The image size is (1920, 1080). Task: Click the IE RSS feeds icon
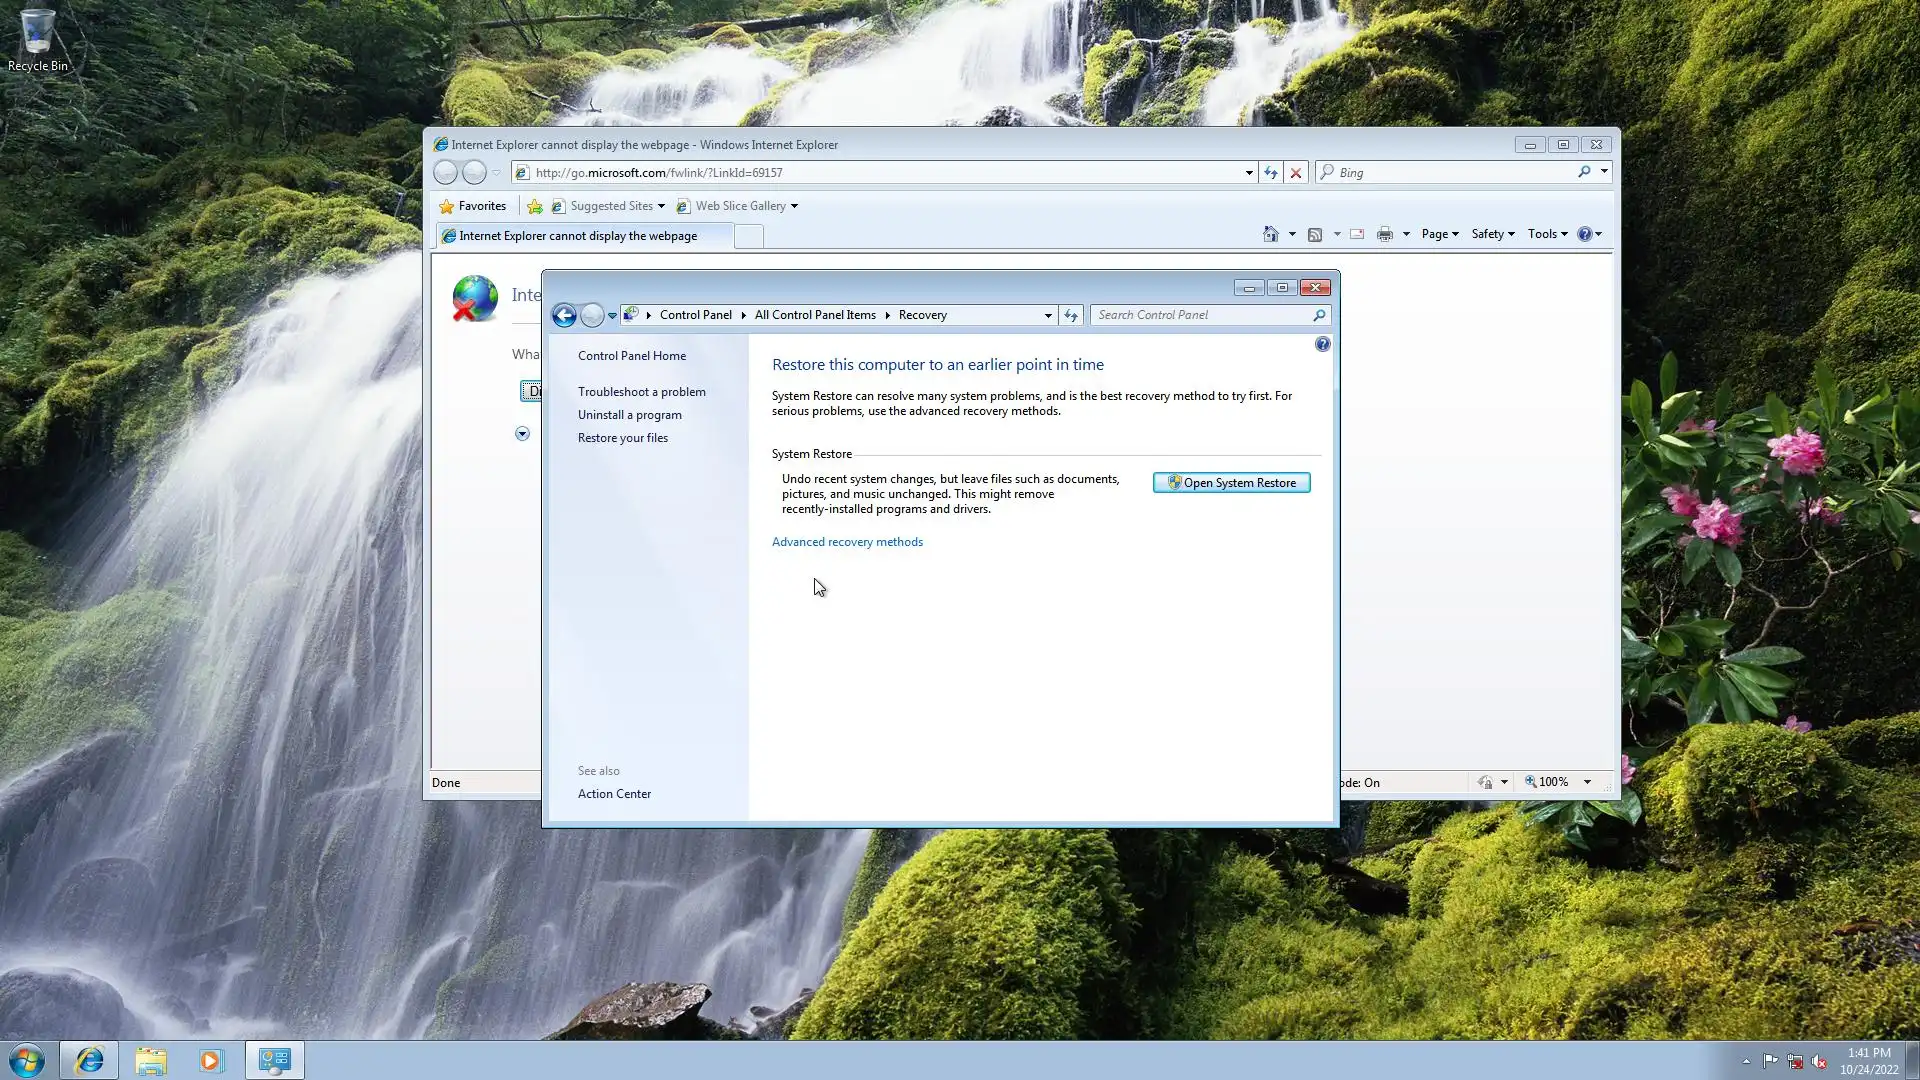coord(1315,234)
